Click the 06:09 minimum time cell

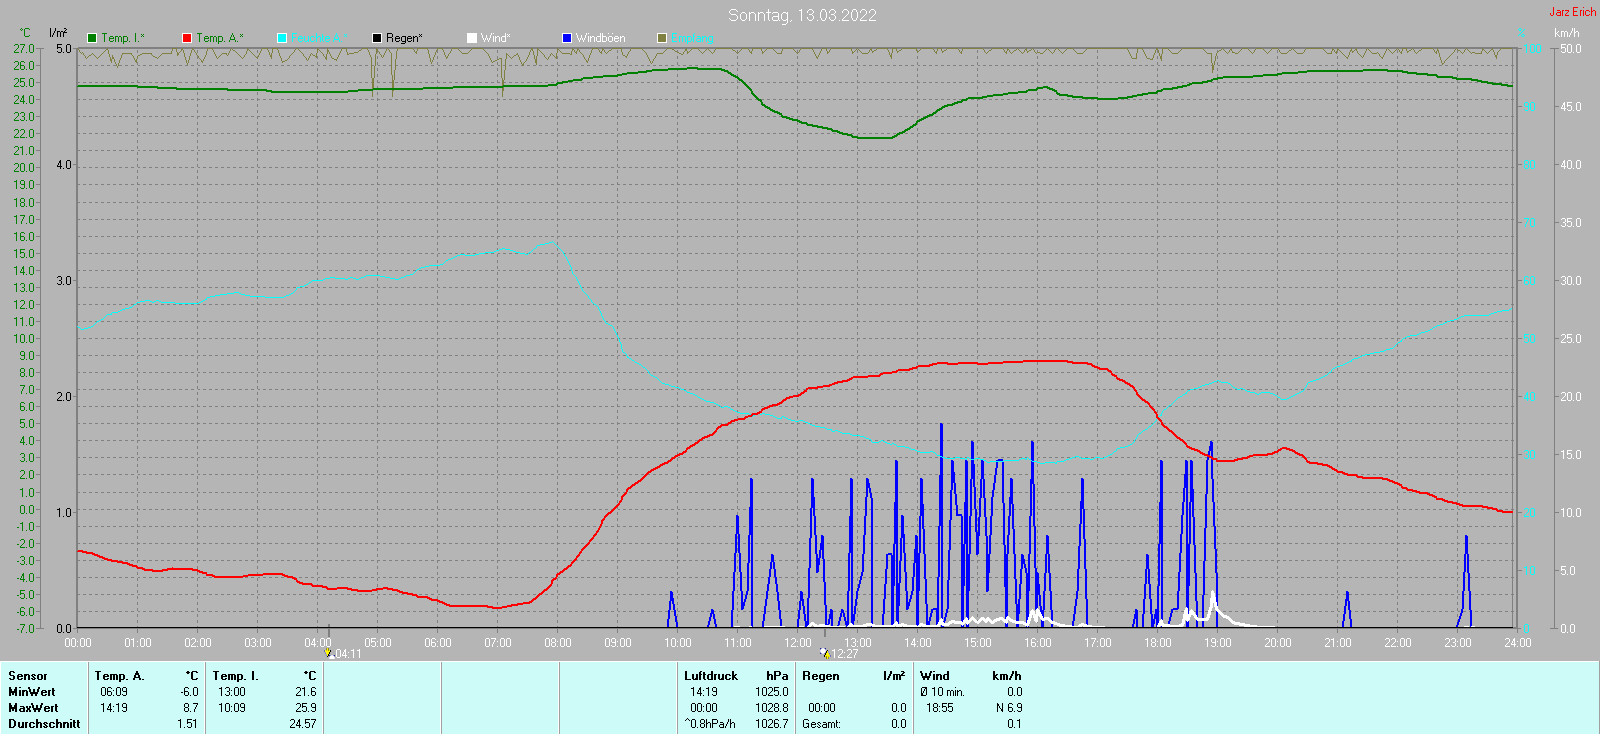click(x=114, y=692)
